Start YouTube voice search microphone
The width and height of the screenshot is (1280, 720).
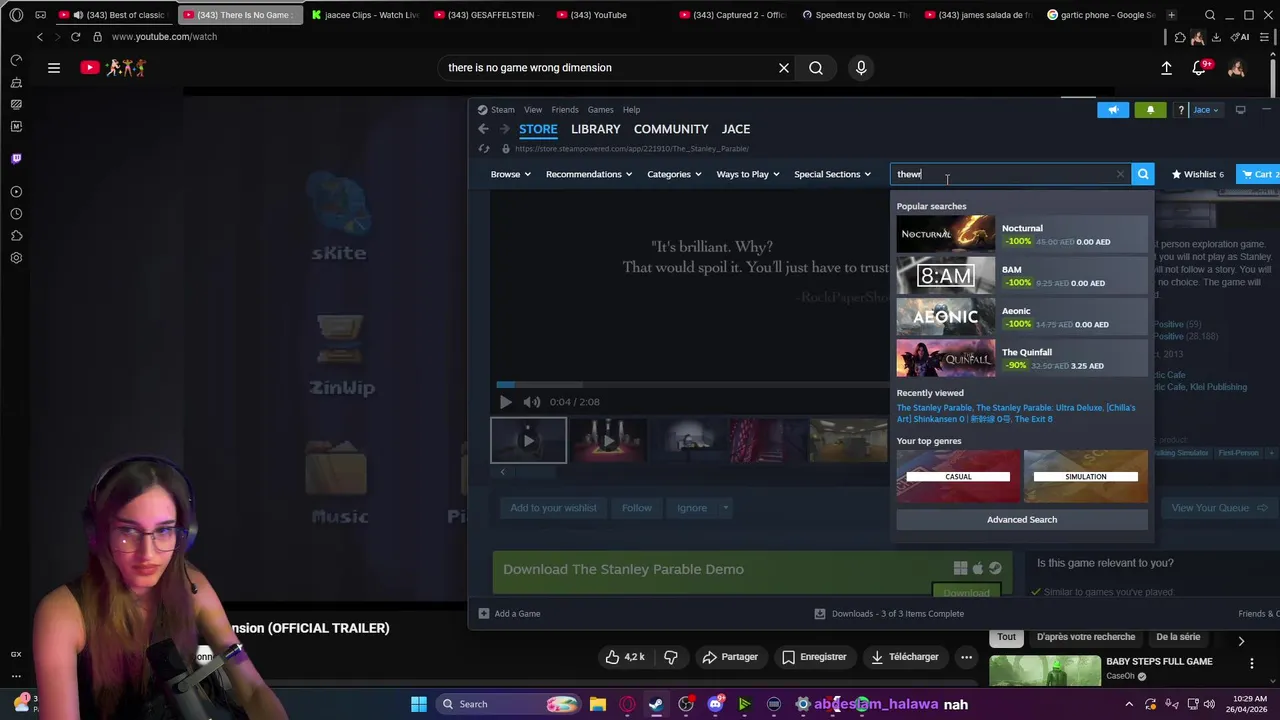tap(861, 68)
